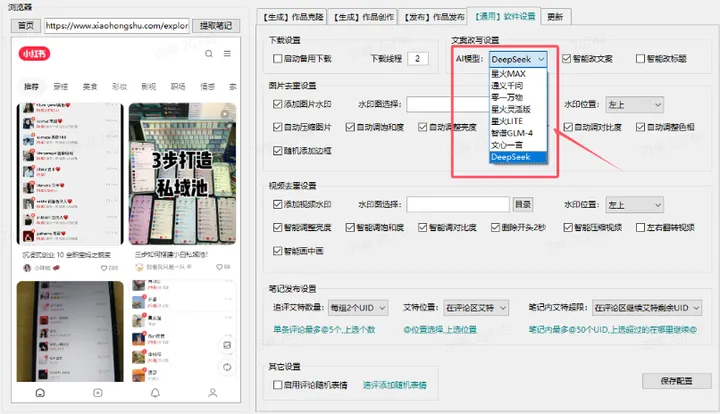Choose 文心一言 in the AI model list
720x414 pixels.
click(518, 145)
